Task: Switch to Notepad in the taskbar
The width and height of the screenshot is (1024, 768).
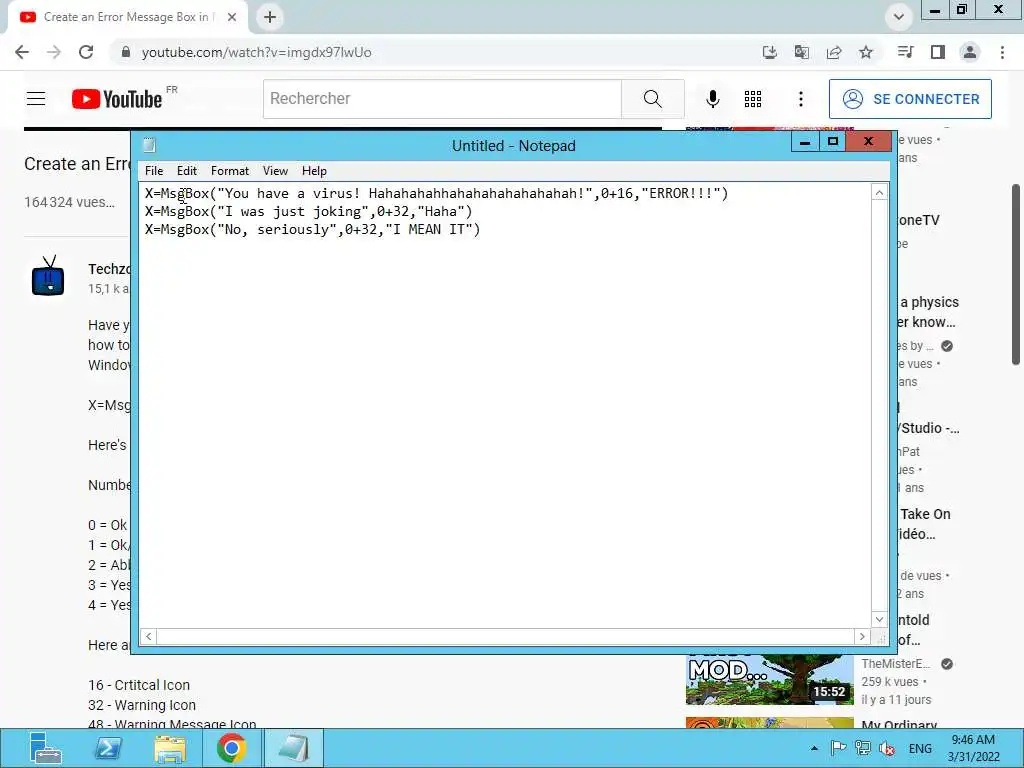Action: coord(293,748)
